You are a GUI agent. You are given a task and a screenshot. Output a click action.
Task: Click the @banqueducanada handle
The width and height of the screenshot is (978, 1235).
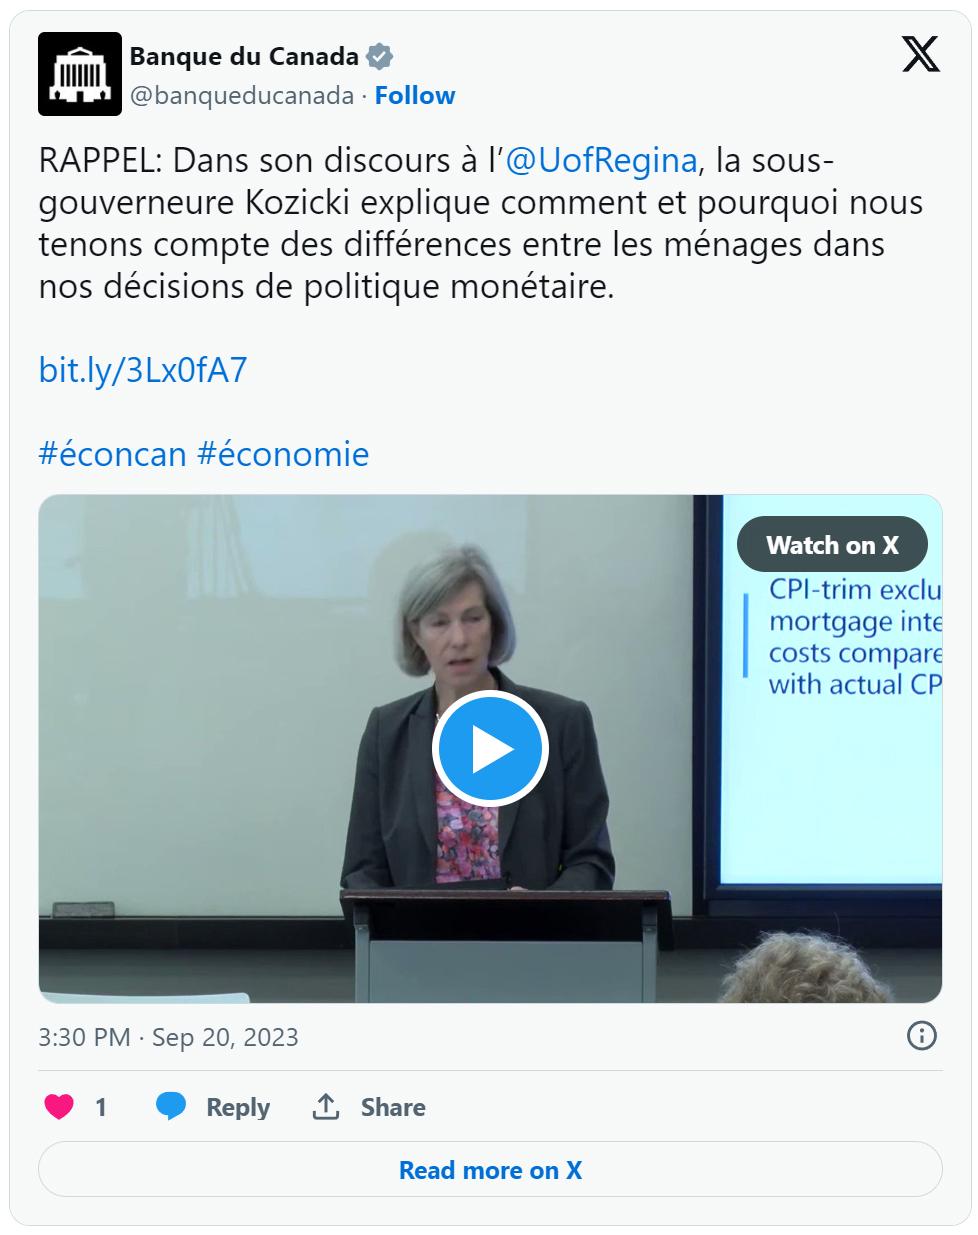tap(242, 95)
